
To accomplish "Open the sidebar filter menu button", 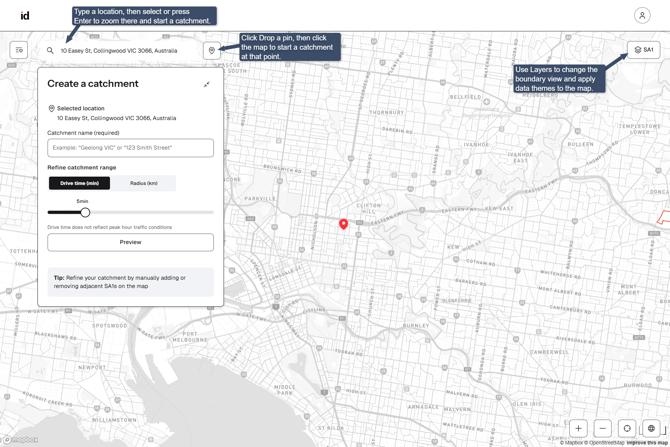I will pyautogui.click(x=19, y=50).
